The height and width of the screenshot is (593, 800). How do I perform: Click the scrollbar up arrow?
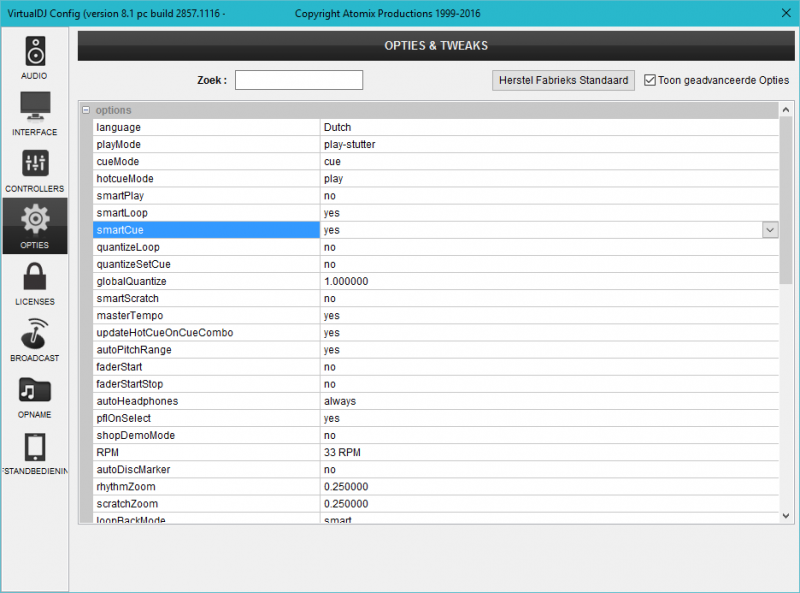pos(786,110)
